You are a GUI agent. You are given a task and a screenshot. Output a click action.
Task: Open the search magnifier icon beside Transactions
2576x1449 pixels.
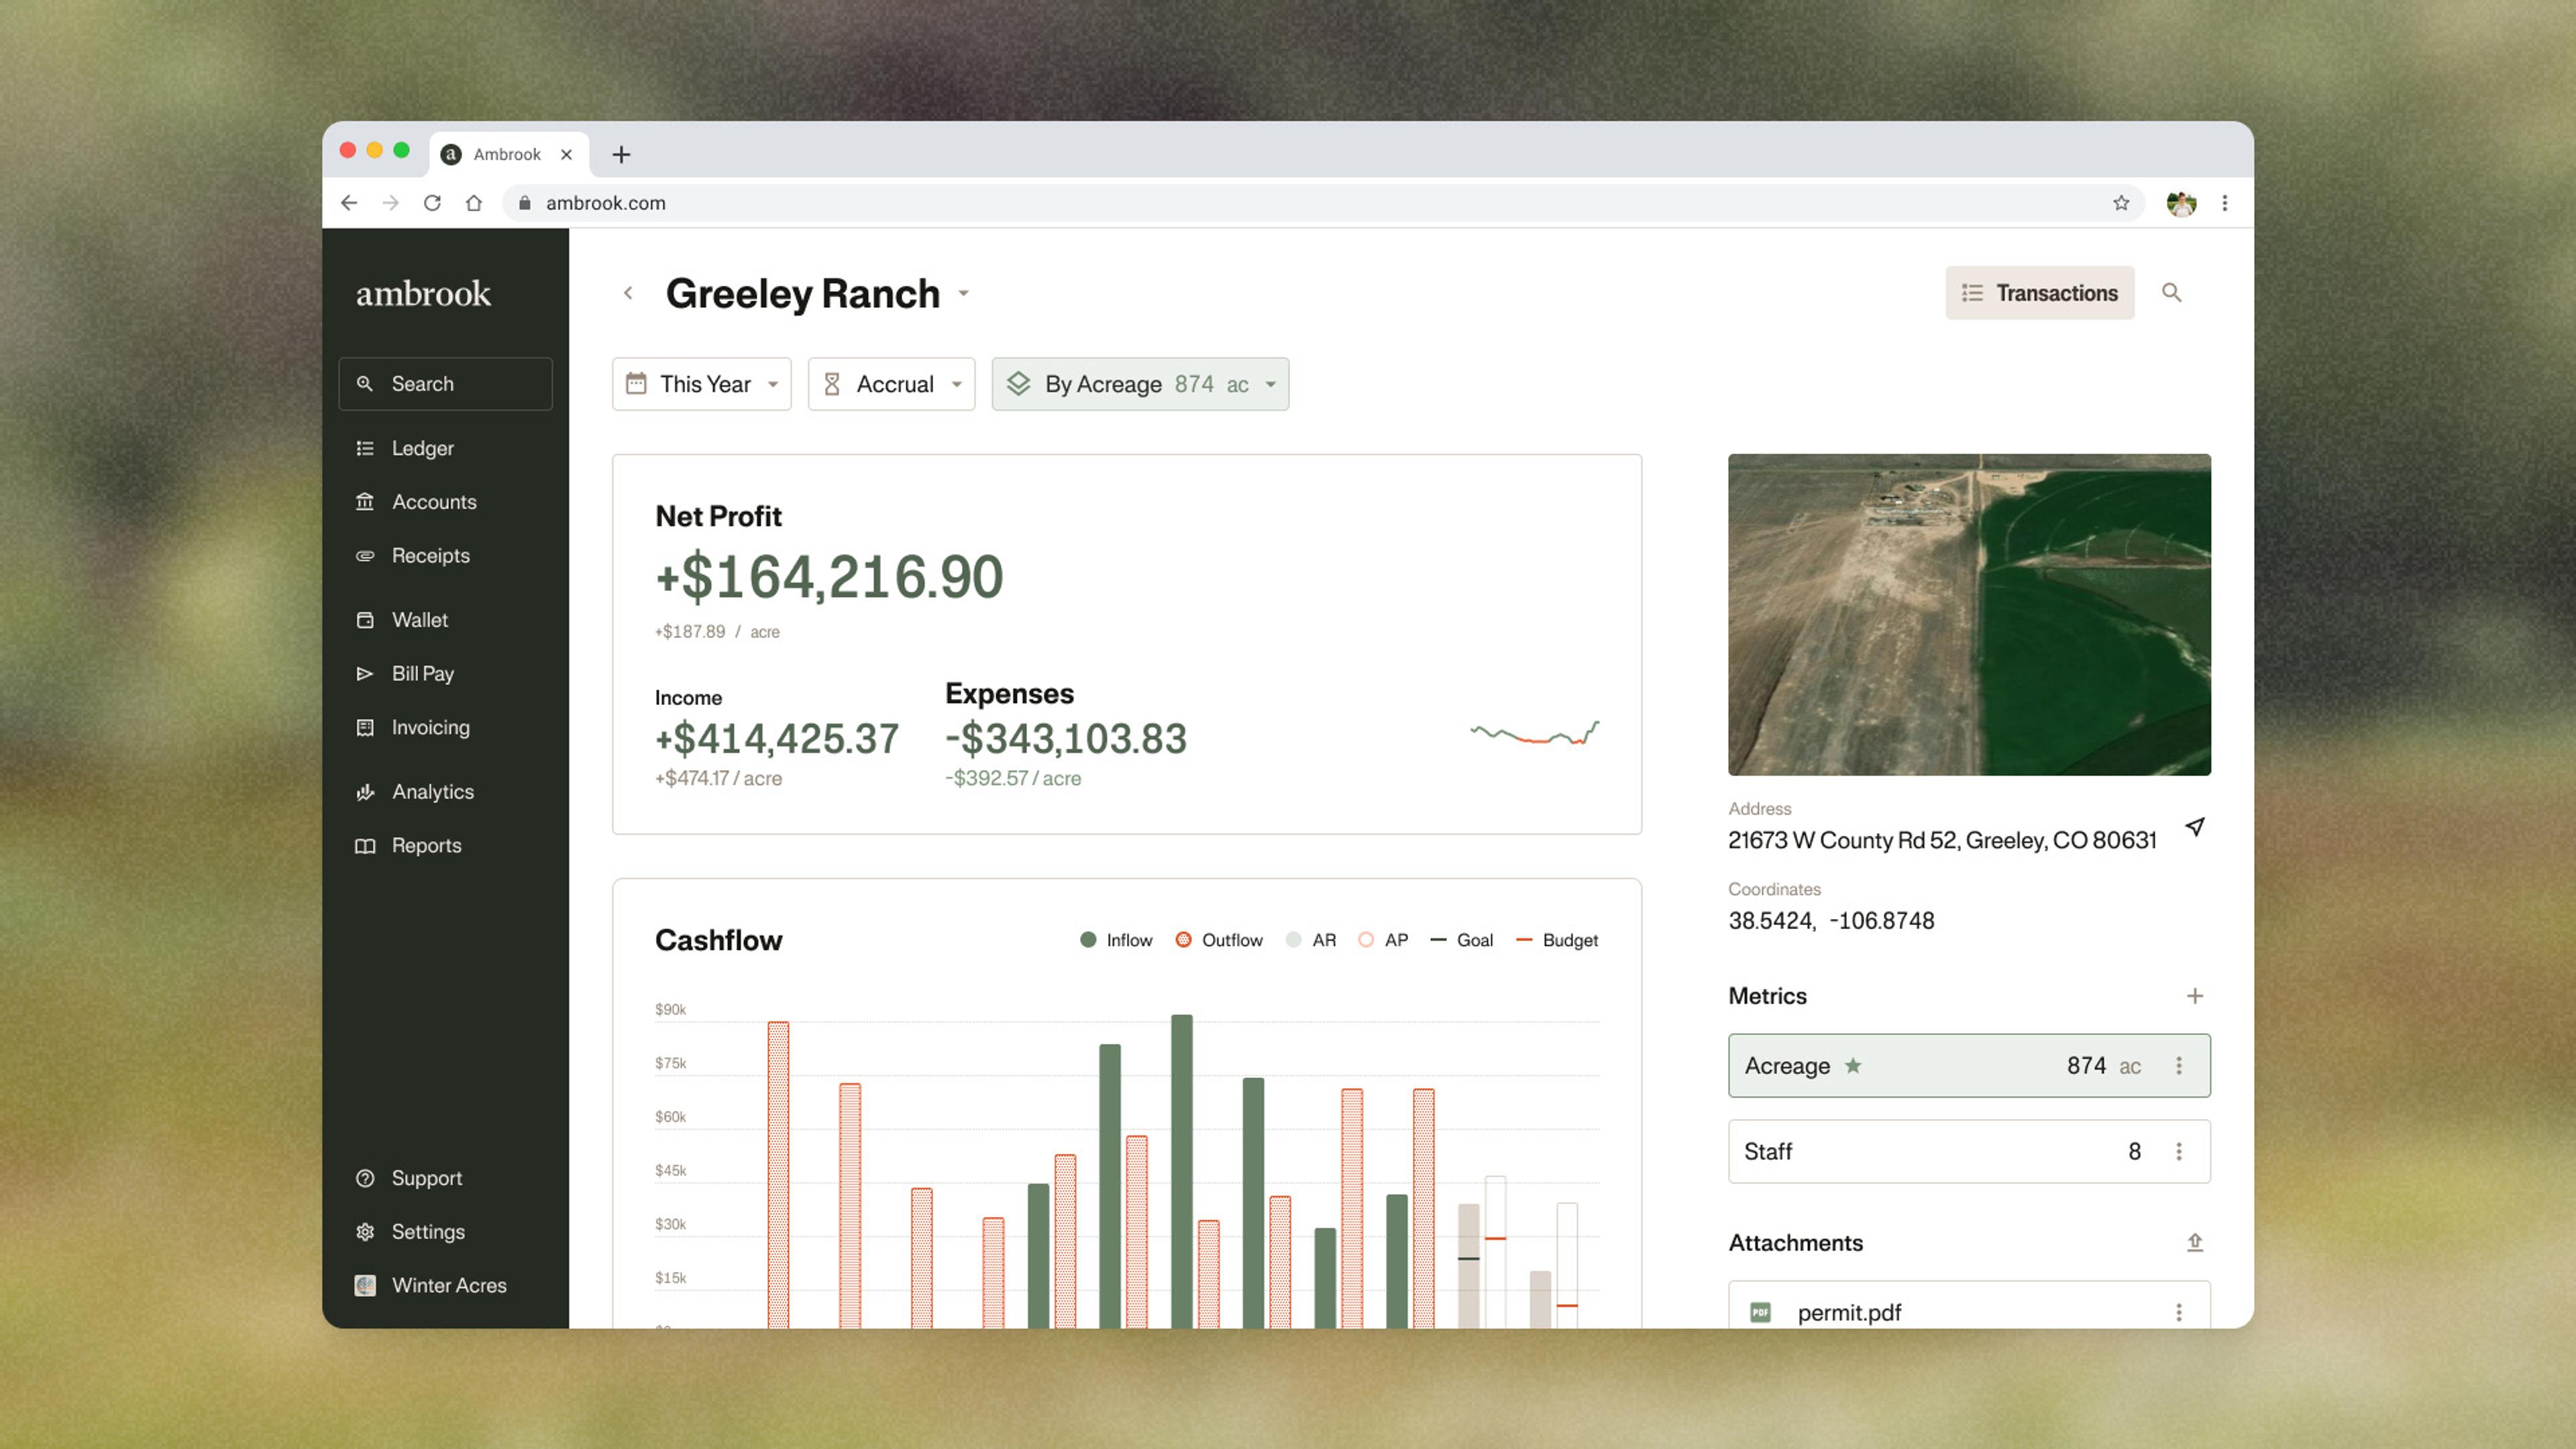click(2171, 293)
